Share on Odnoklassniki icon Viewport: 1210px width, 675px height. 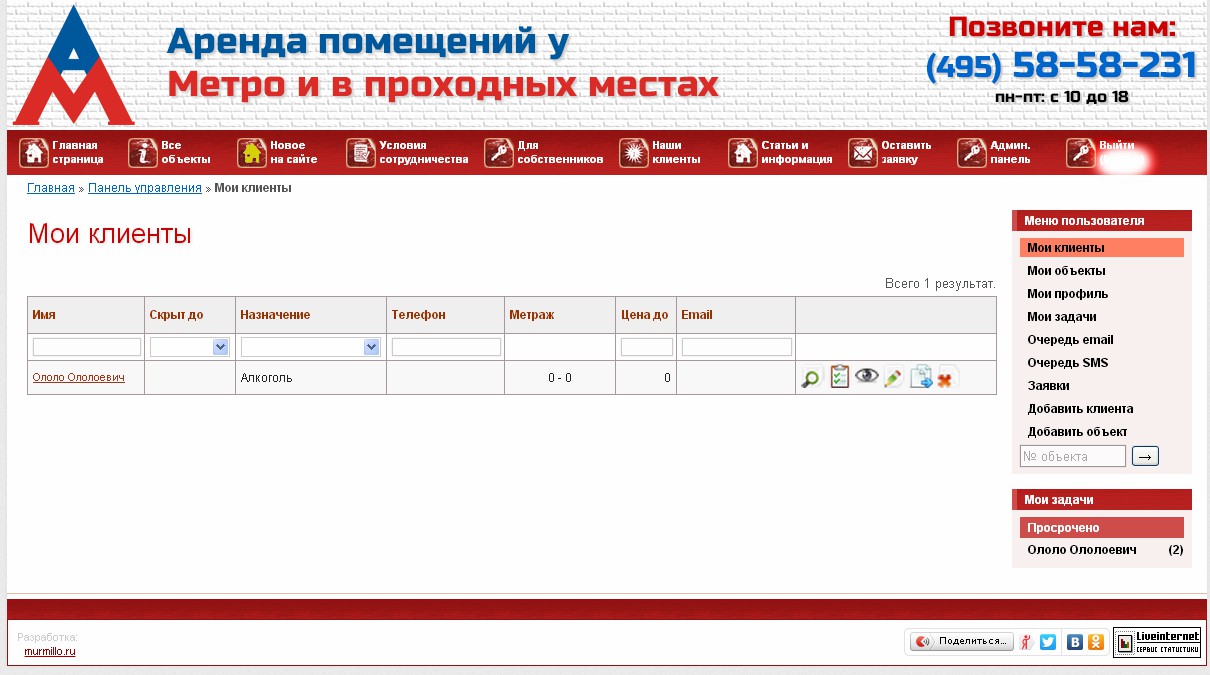[1096, 642]
